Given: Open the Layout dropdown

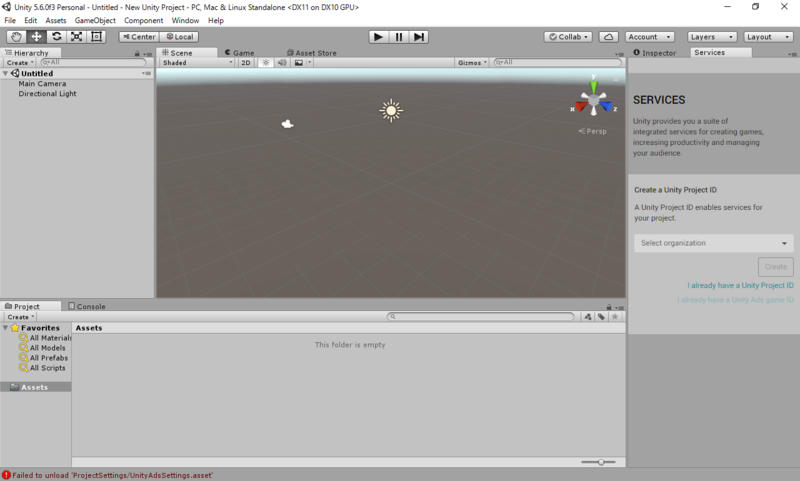Looking at the screenshot, I should tap(768, 37).
